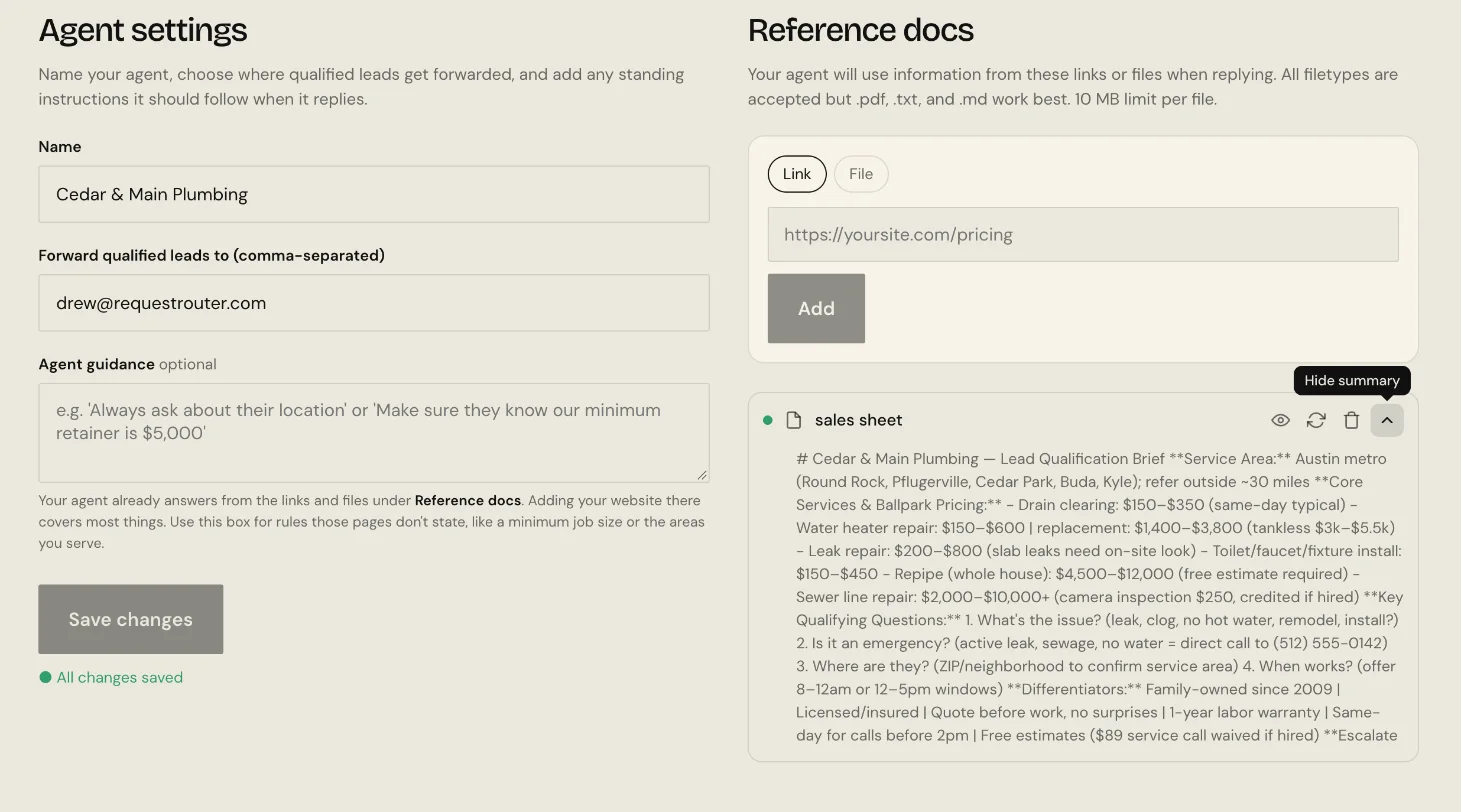This screenshot has width=1461, height=812.
Task: Collapse the sales sheet summary
Action: tap(1387, 421)
